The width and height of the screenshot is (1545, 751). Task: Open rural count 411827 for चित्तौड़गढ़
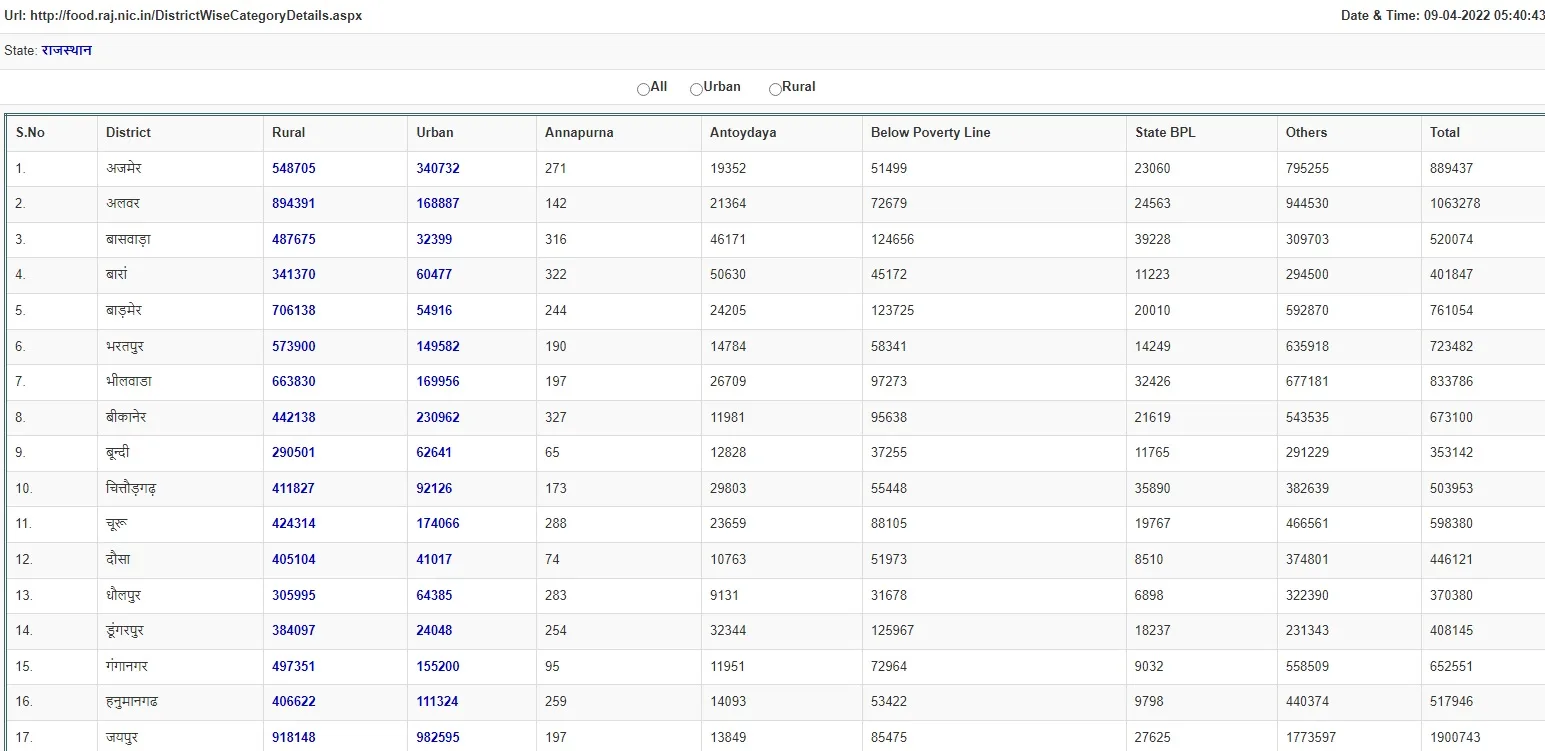294,489
